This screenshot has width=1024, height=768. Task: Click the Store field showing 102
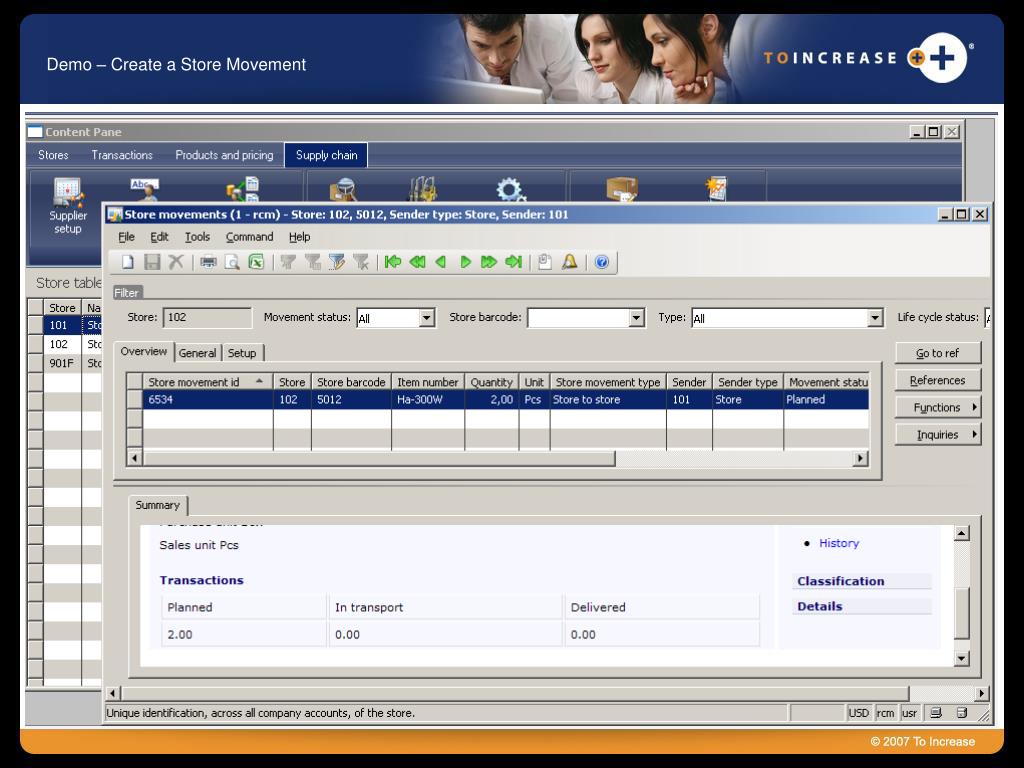coord(207,318)
